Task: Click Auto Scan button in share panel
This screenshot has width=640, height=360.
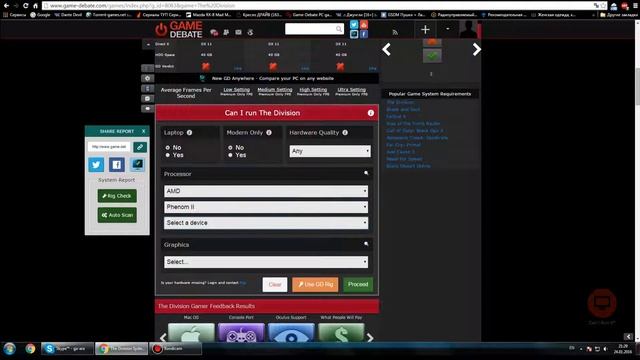Action: pyautogui.click(x=117, y=215)
